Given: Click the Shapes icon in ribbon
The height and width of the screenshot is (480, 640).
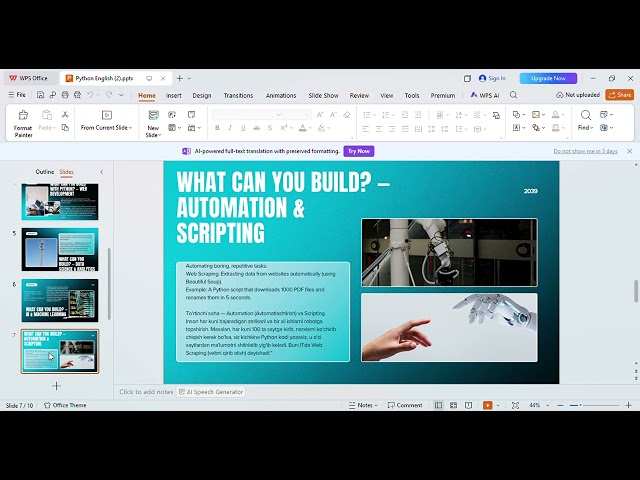Looking at the screenshot, I should point(516,115).
